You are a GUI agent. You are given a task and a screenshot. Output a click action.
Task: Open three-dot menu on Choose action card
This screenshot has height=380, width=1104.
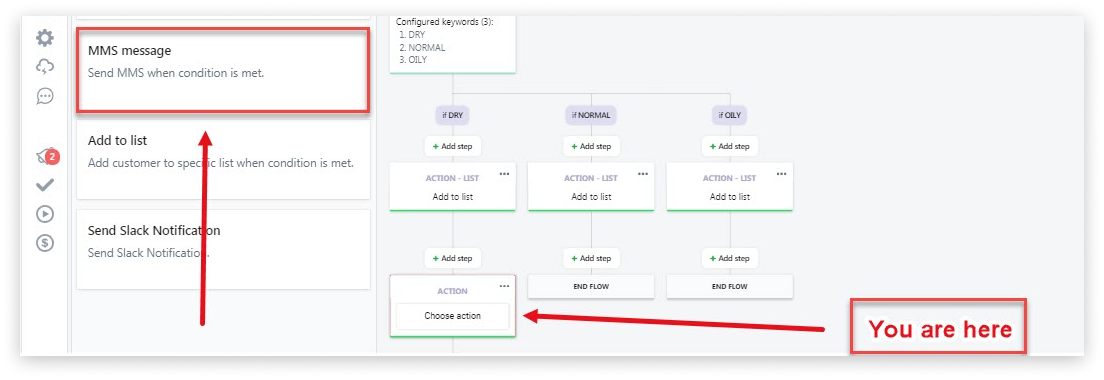504,286
